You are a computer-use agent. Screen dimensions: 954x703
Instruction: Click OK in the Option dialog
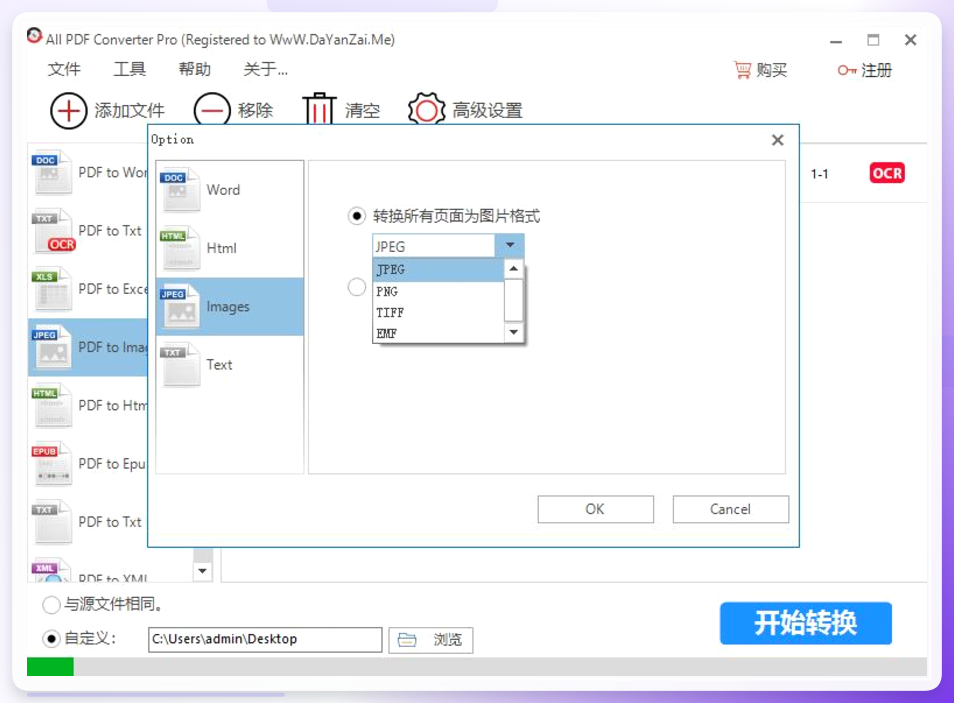click(x=596, y=509)
